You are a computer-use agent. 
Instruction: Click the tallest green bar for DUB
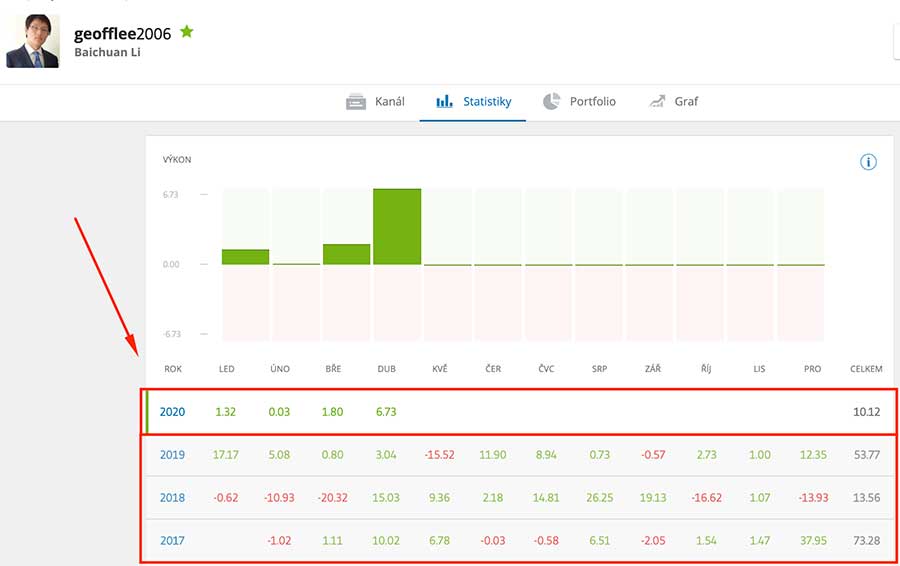397,227
